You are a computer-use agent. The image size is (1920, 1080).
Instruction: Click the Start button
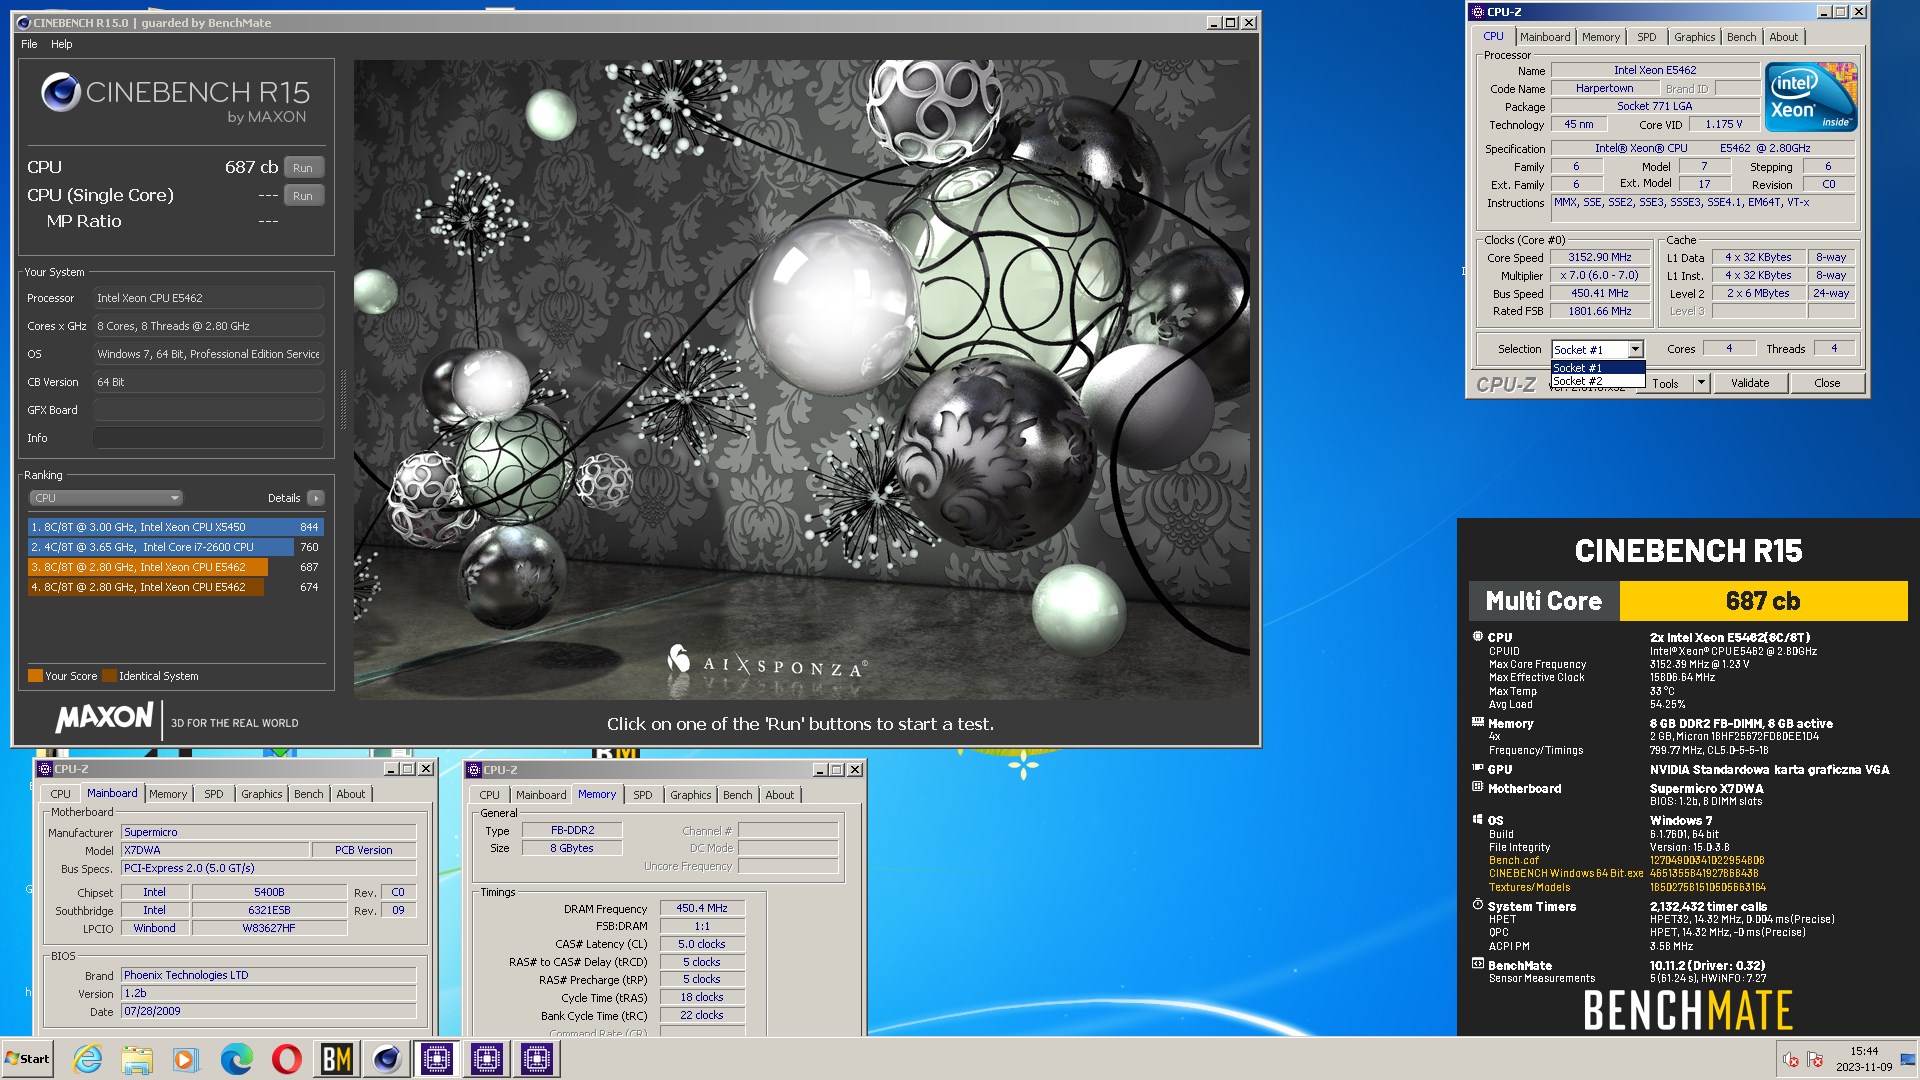coord(28,1058)
